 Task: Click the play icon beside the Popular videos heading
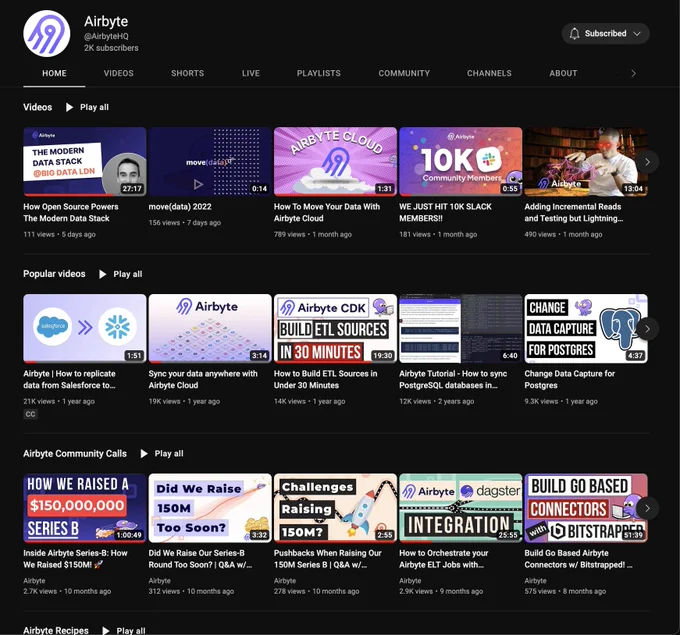(102, 274)
